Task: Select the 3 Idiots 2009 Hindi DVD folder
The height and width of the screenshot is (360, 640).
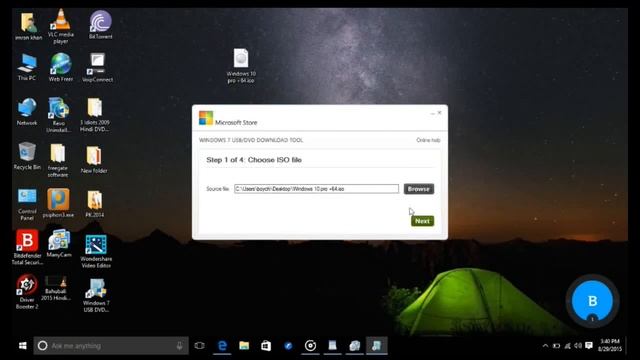Action: coord(94,115)
